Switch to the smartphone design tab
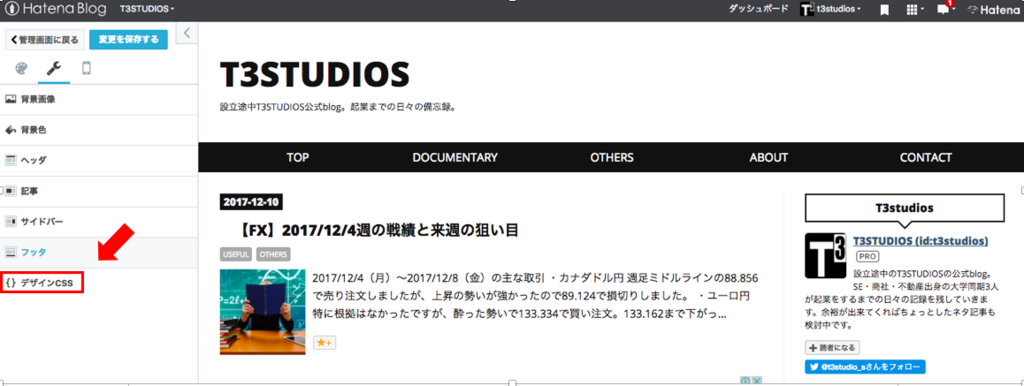The image size is (1024, 386). [86, 69]
